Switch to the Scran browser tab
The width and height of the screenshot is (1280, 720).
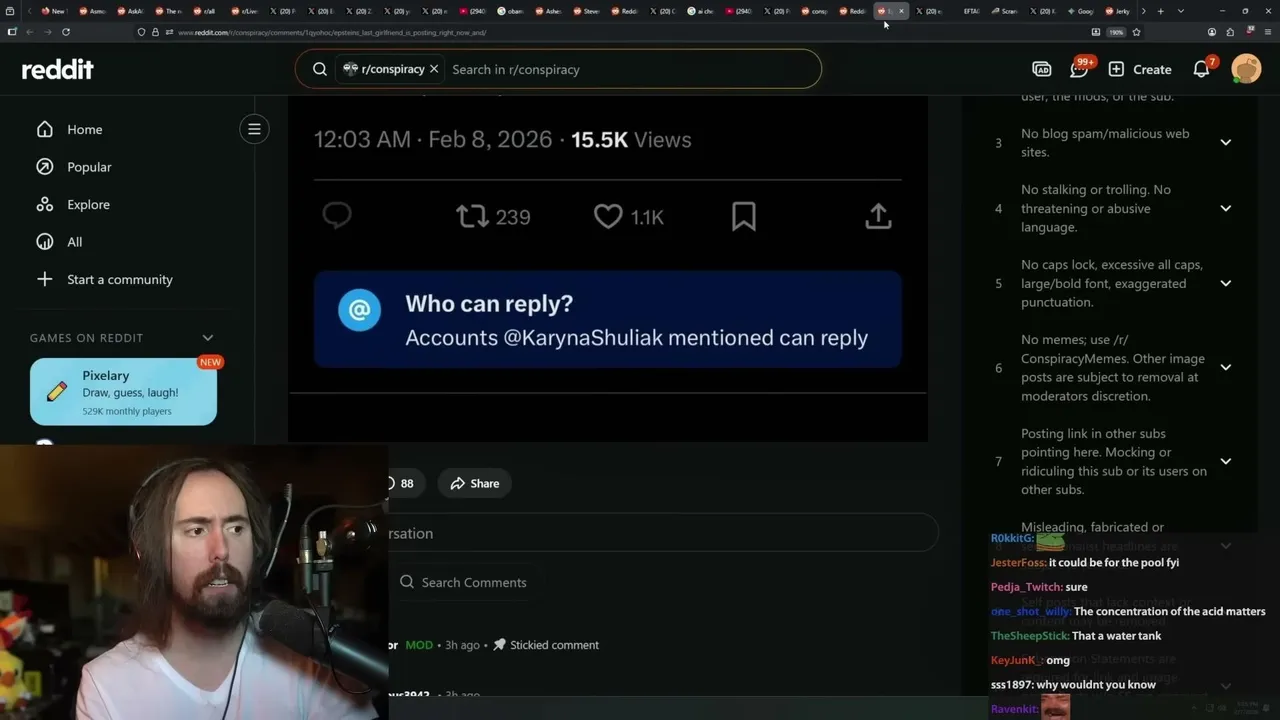[1003, 11]
